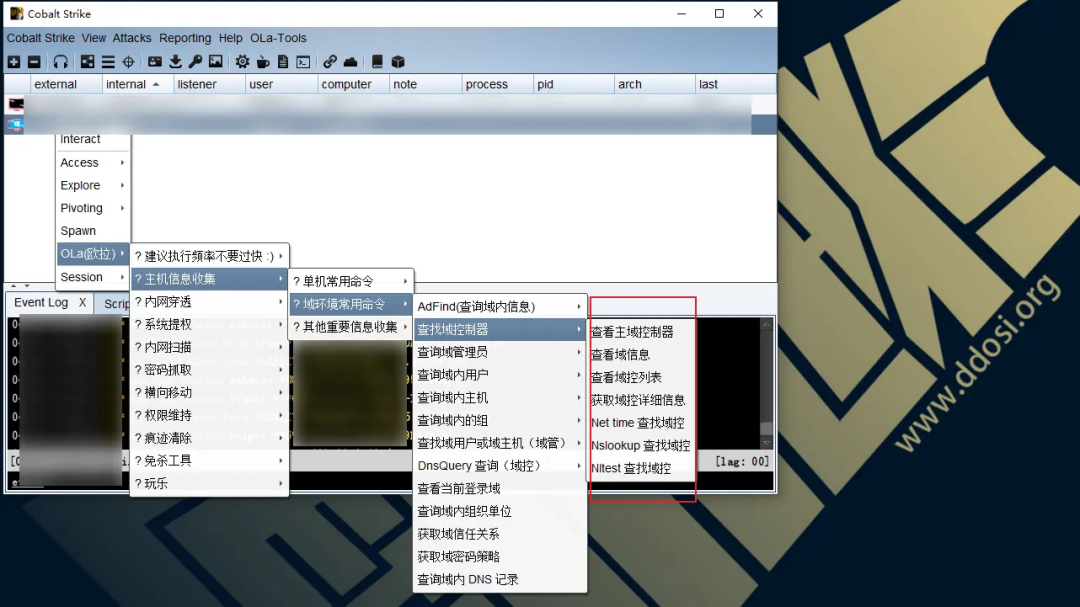
Task: Click the Disconnect minus icon in toolbar
Action: point(34,62)
